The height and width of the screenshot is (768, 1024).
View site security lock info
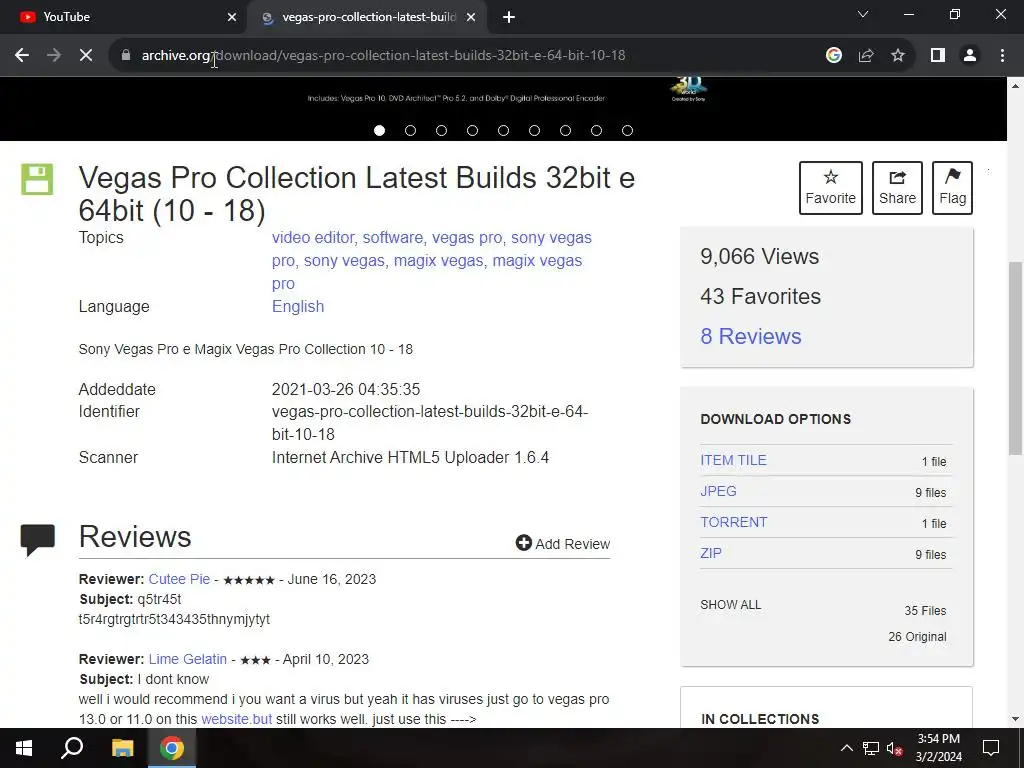(x=126, y=56)
